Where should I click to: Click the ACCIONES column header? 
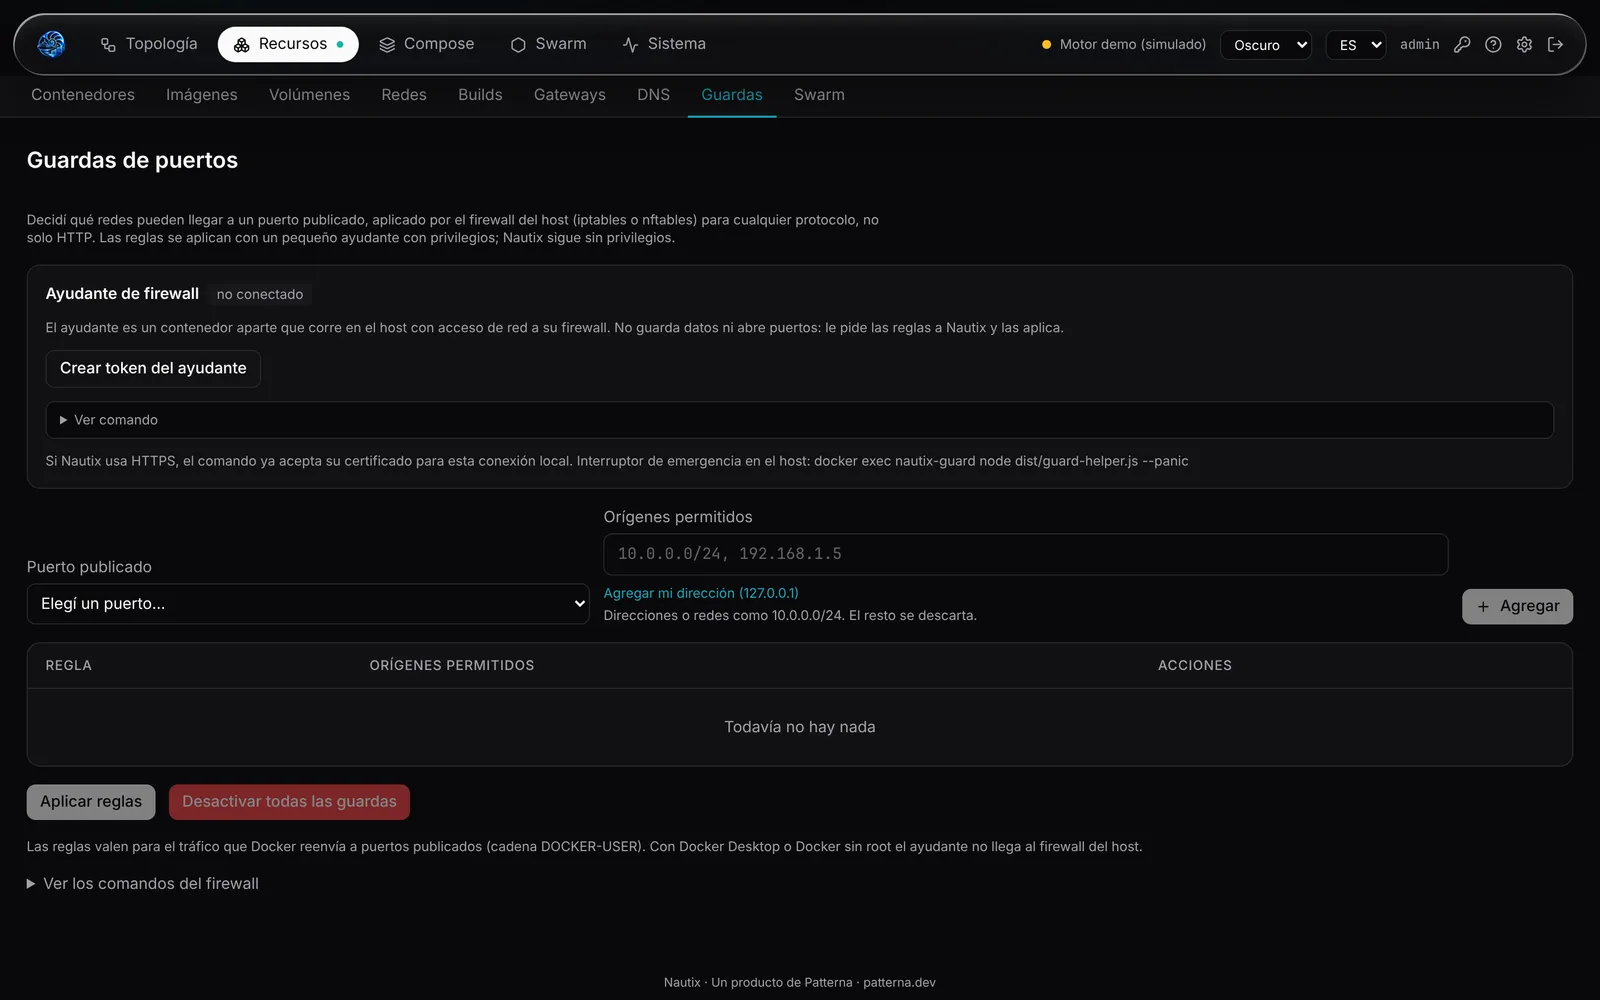pyautogui.click(x=1195, y=665)
